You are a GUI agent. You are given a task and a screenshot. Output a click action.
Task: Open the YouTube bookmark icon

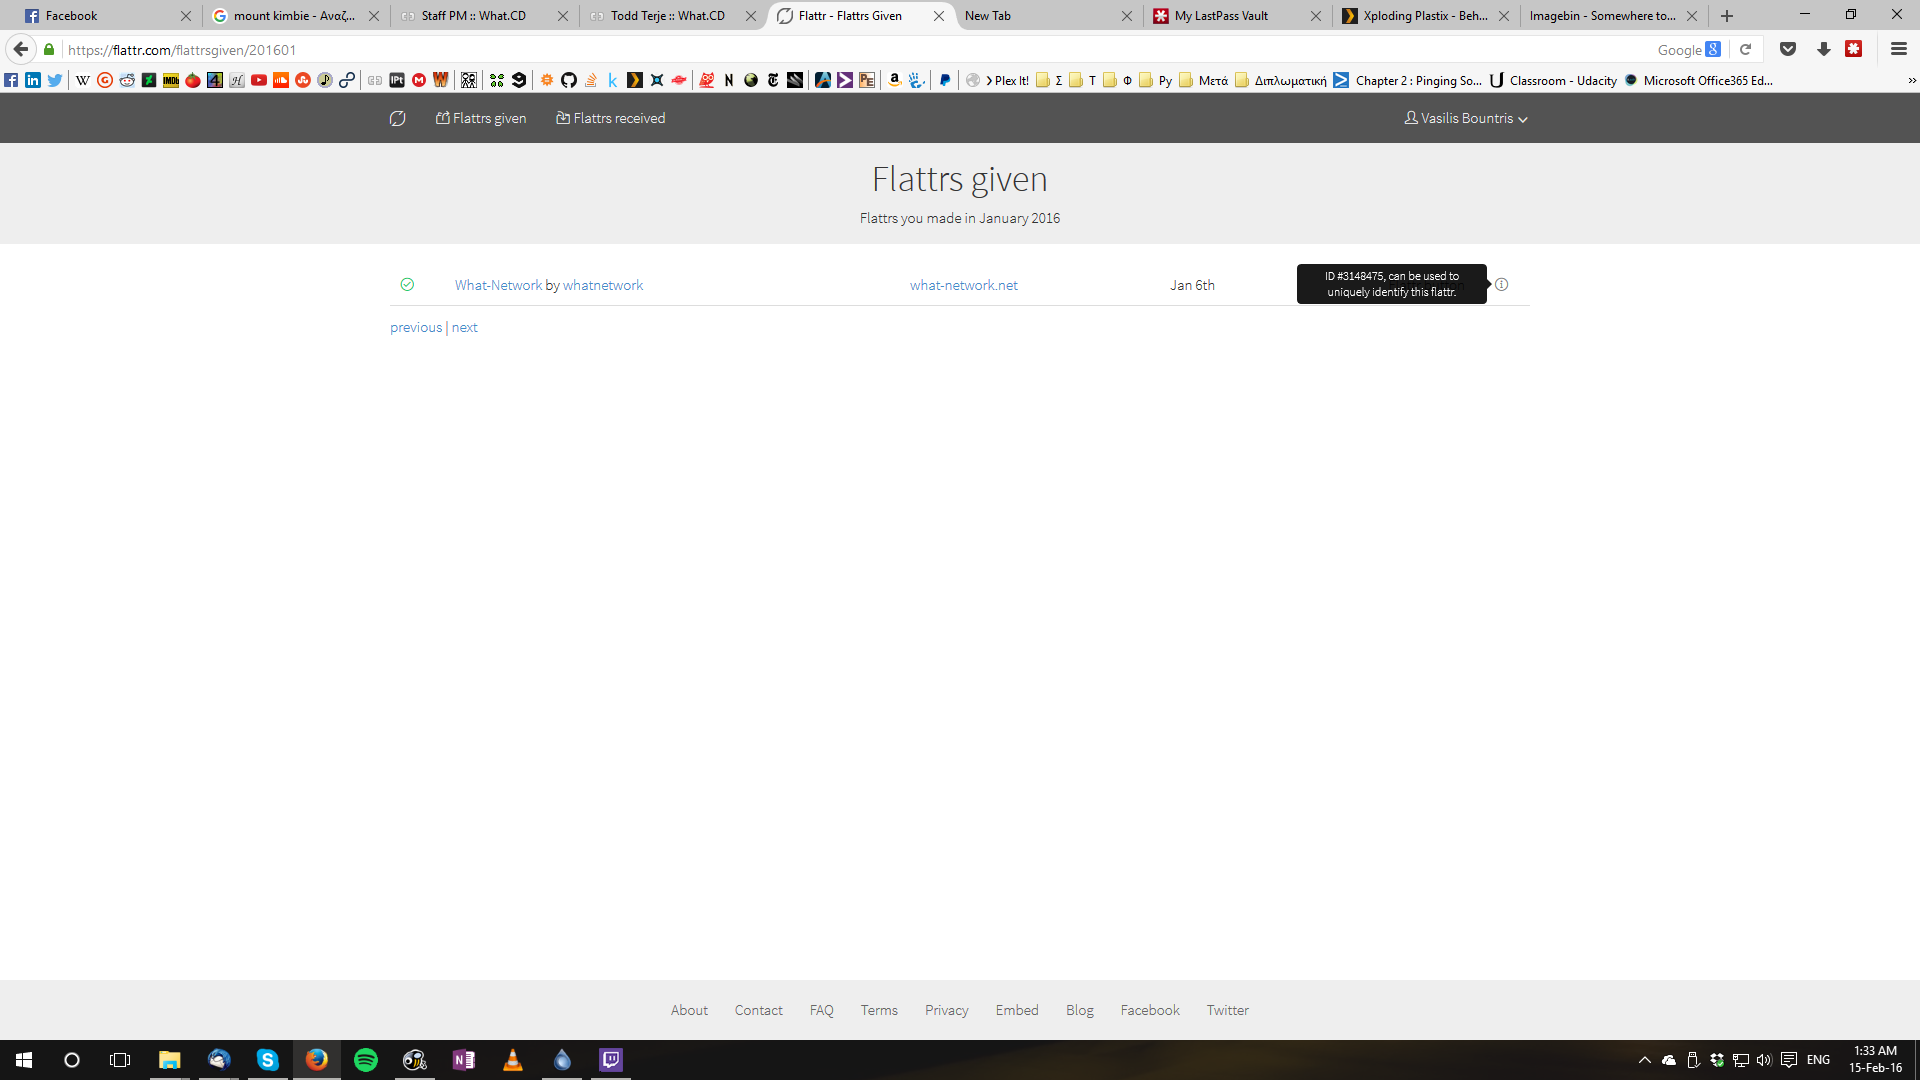pos(259,80)
